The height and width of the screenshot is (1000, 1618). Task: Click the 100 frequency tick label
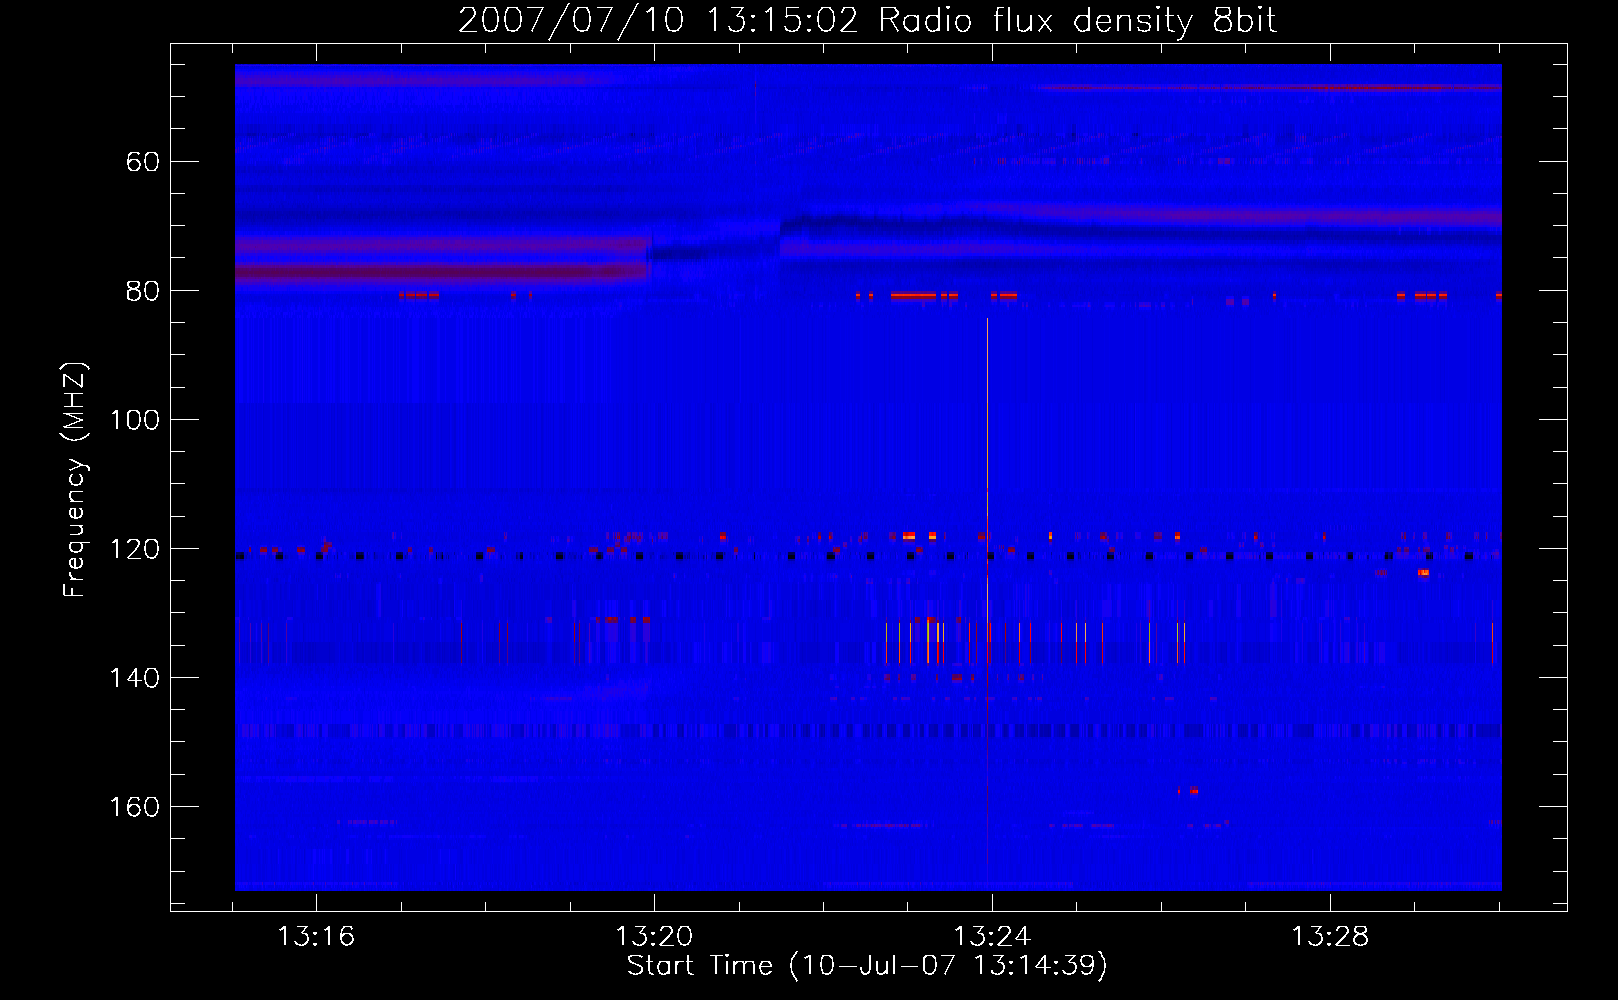point(135,420)
